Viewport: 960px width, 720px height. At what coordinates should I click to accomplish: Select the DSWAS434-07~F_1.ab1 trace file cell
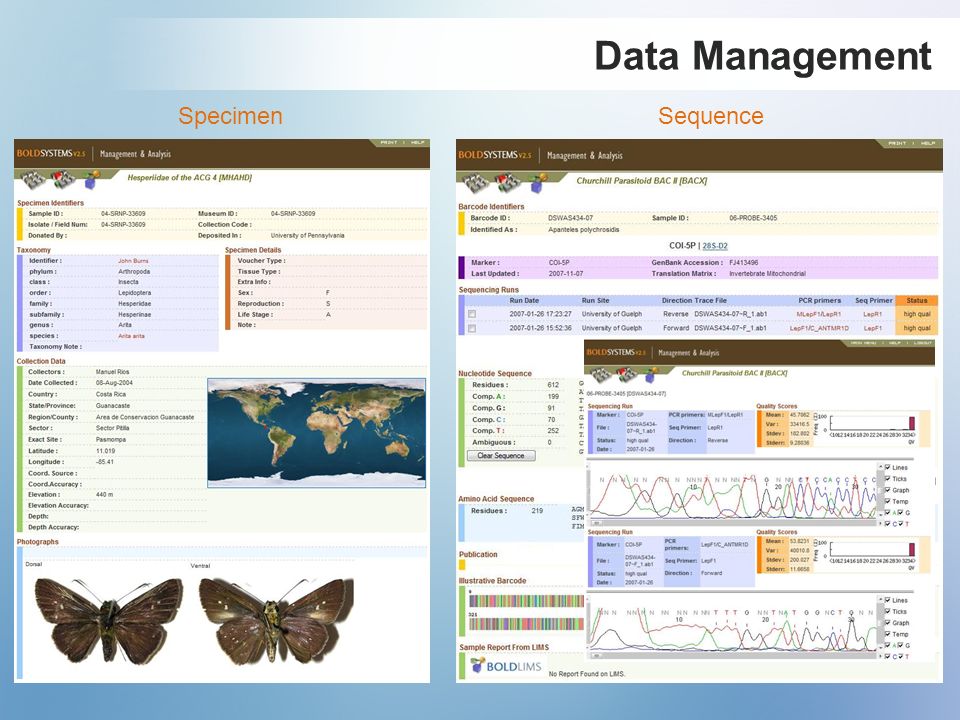730,329
